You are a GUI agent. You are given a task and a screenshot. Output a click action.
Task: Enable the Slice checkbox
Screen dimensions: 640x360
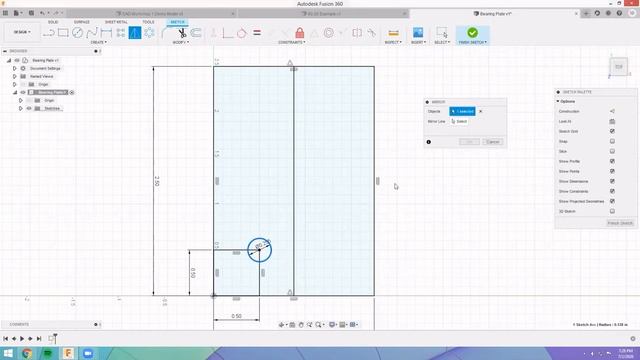[x=612, y=151]
